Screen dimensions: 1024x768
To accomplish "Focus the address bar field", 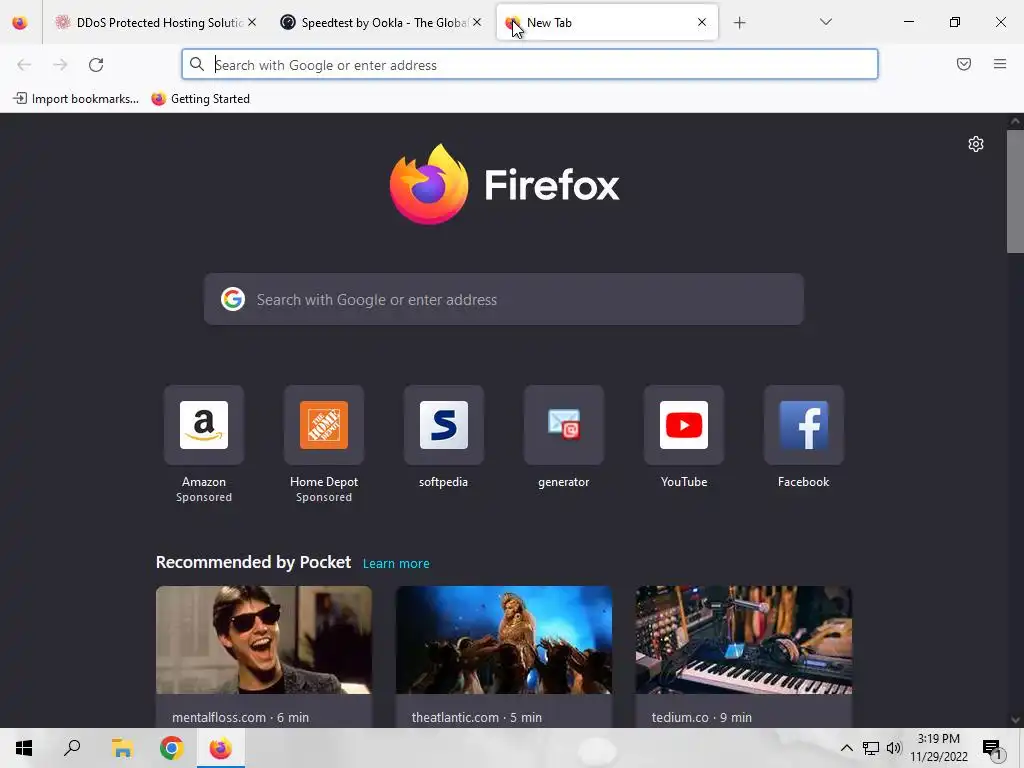I will [530, 65].
